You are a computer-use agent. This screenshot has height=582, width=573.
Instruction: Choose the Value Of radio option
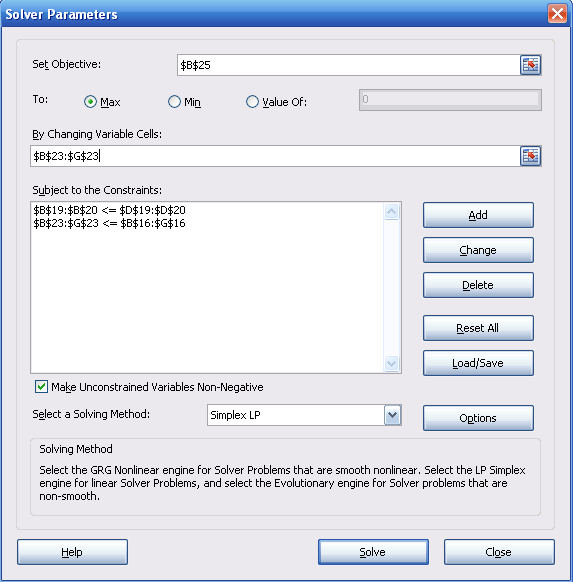pyautogui.click(x=252, y=102)
